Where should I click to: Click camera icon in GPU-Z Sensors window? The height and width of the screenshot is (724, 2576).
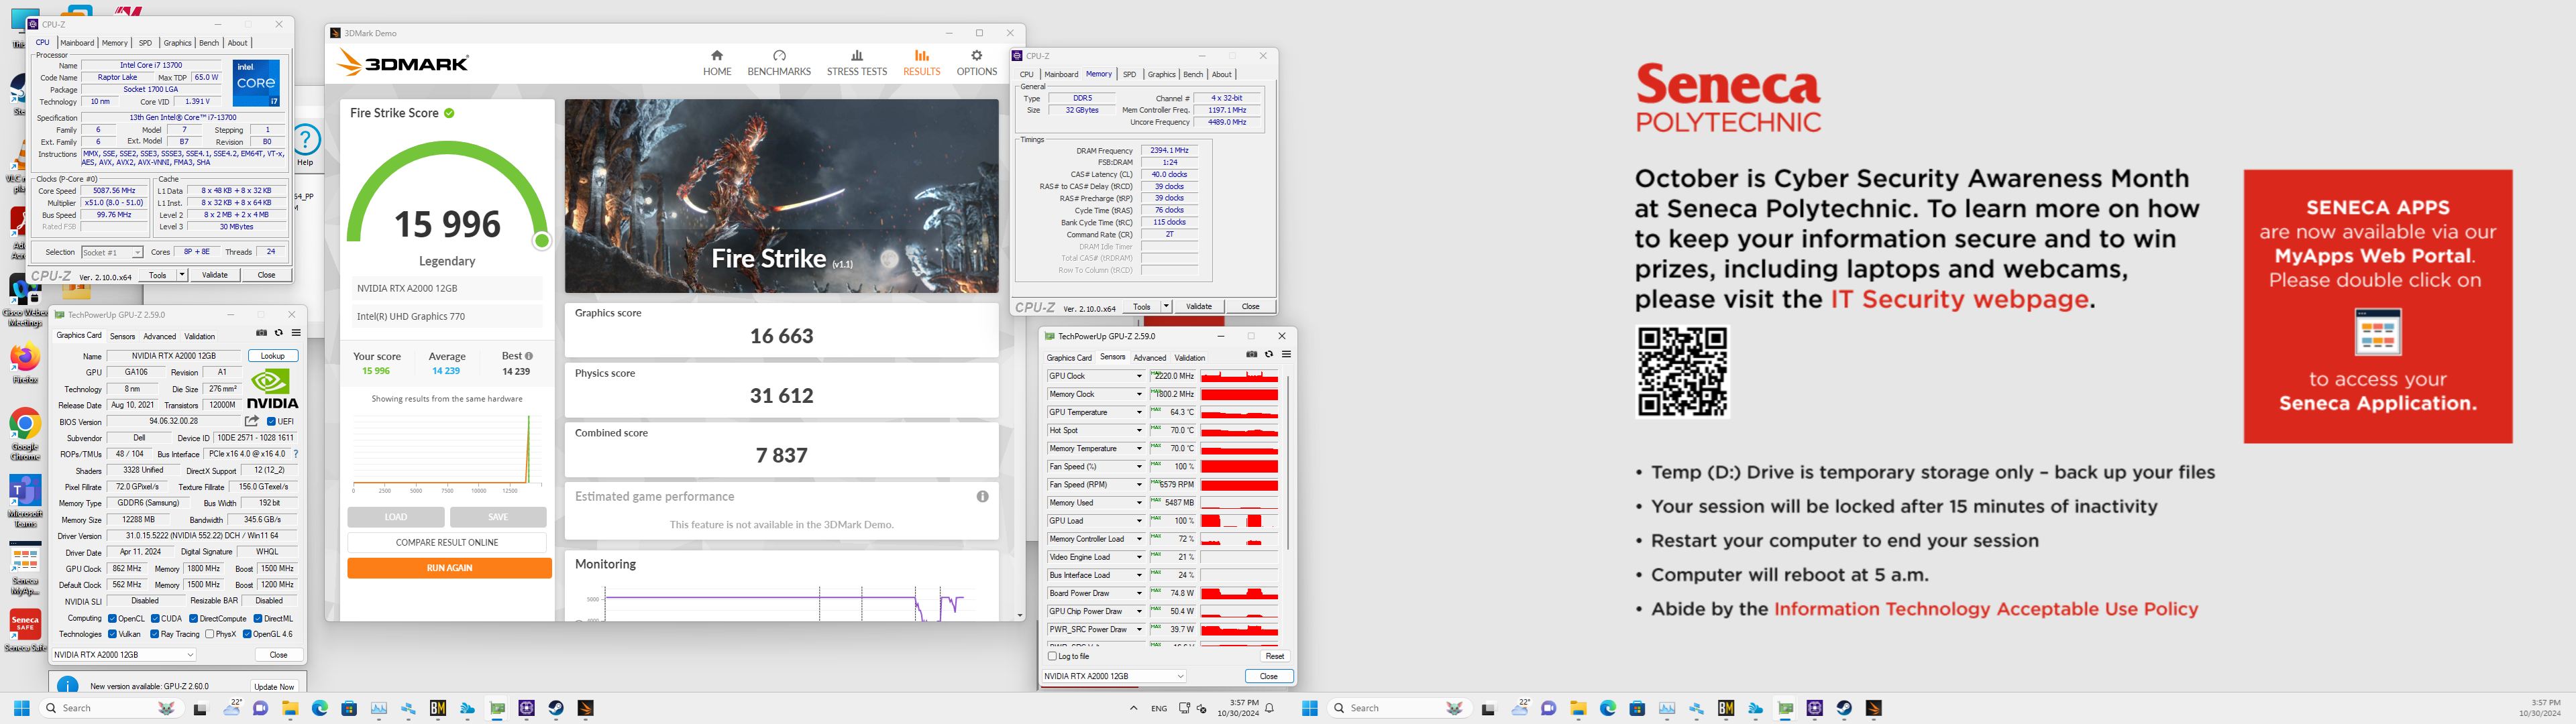[x=1251, y=354]
